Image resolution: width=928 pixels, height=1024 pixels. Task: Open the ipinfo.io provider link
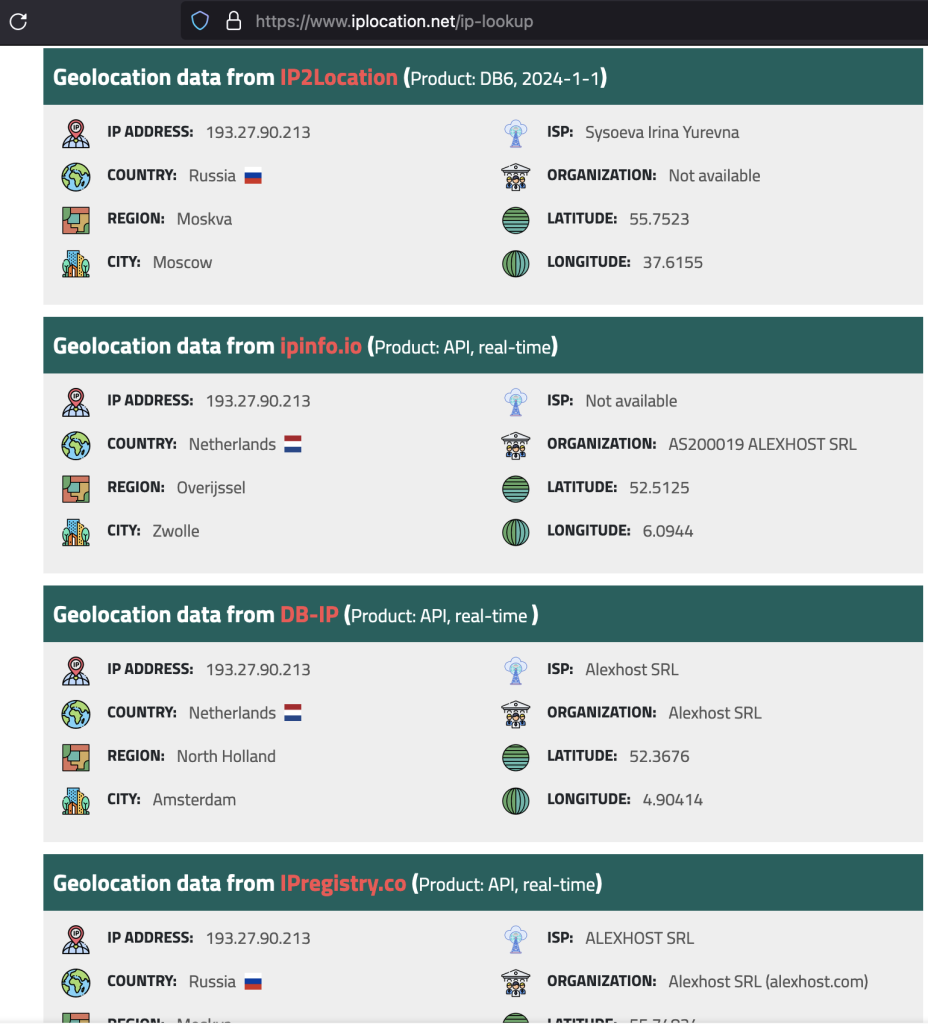(x=320, y=346)
